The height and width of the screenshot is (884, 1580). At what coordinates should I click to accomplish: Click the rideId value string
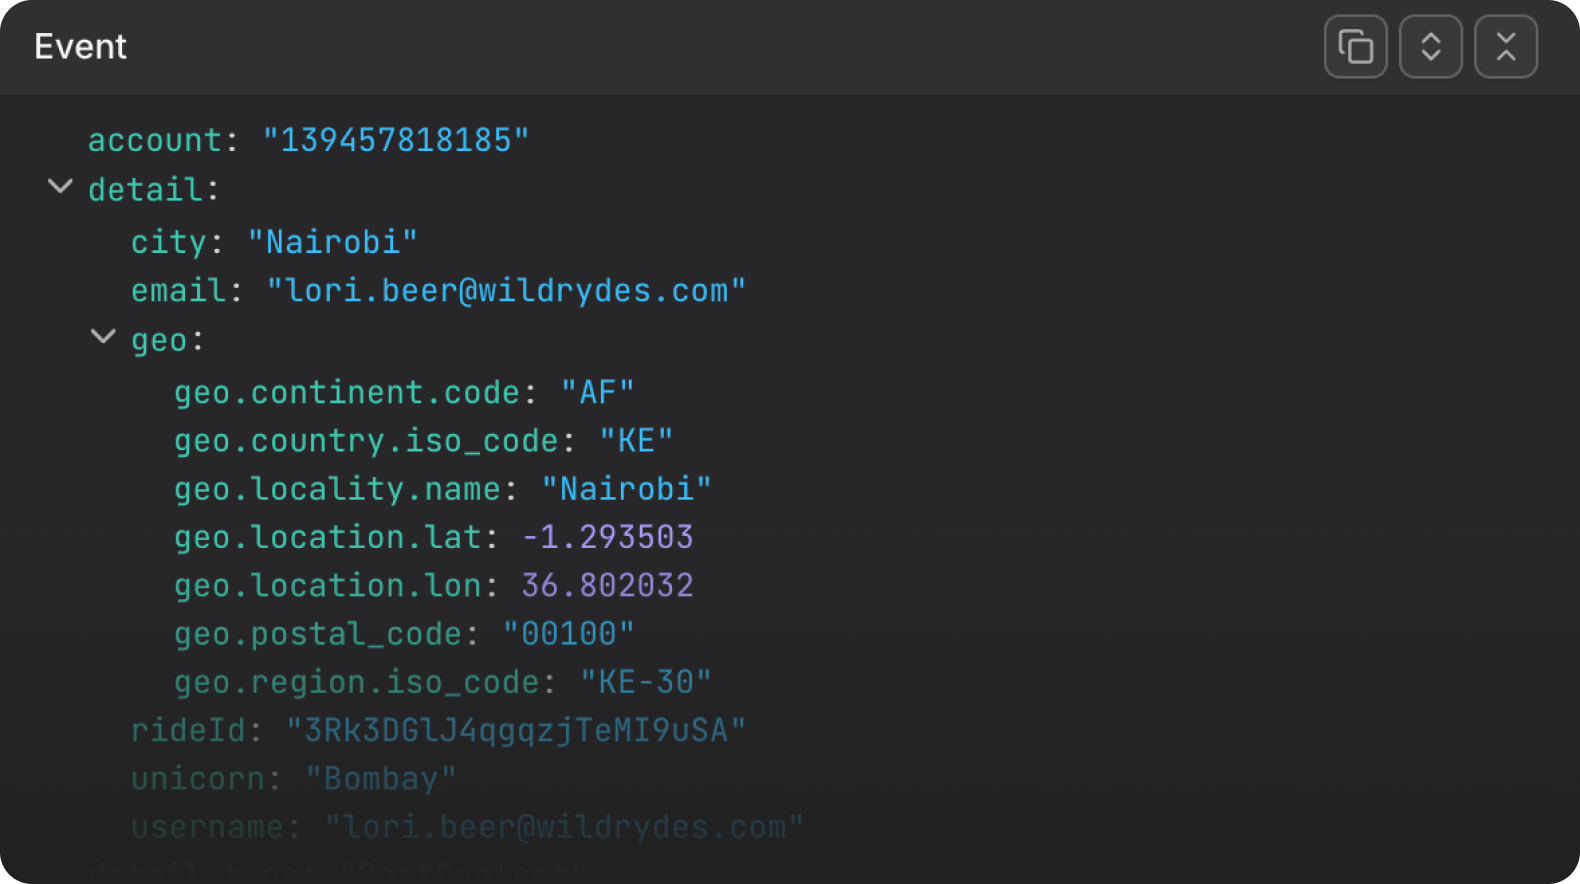(x=516, y=731)
